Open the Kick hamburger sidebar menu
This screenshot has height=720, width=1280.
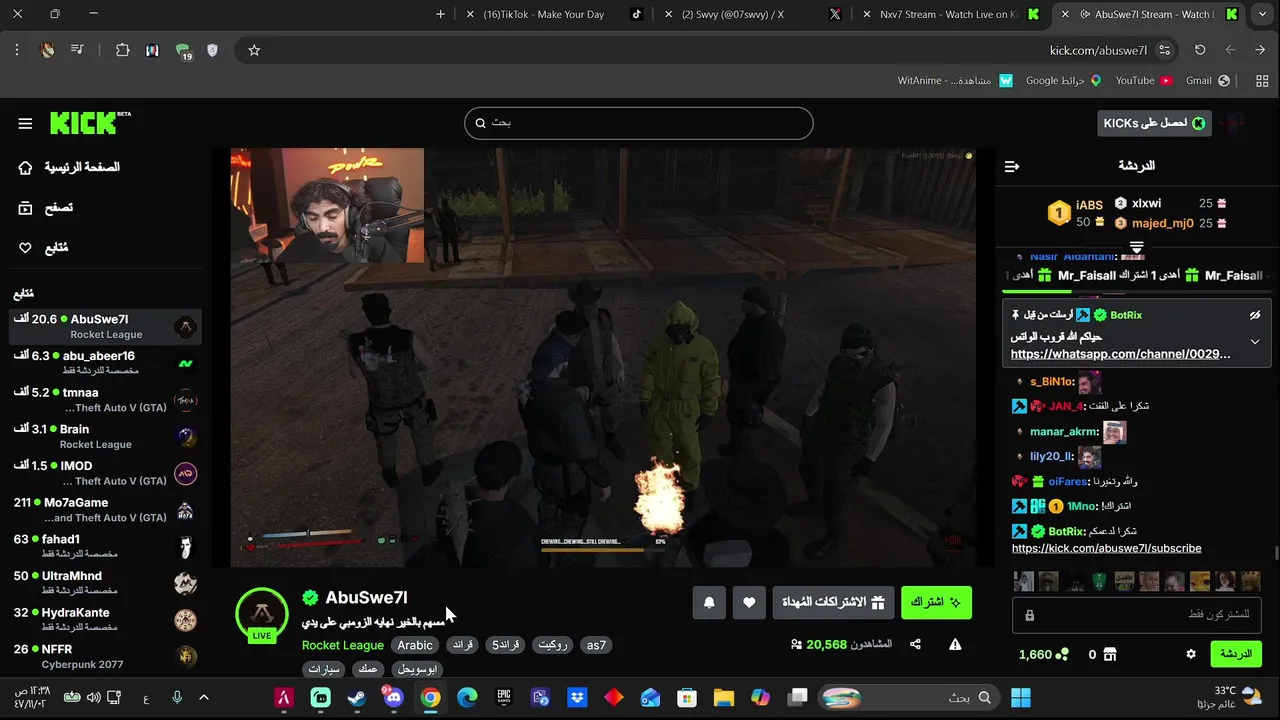point(25,123)
